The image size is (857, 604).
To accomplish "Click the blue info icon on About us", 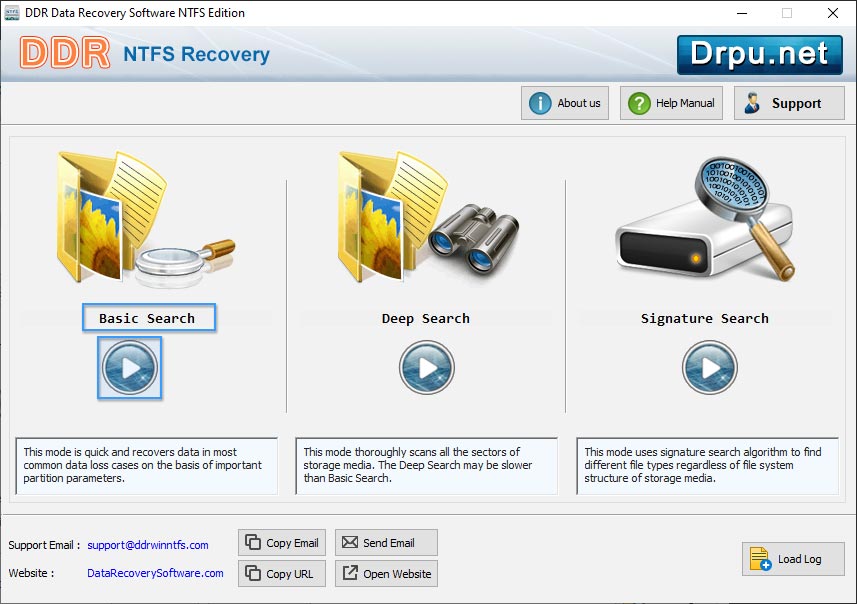I will coord(540,103).
